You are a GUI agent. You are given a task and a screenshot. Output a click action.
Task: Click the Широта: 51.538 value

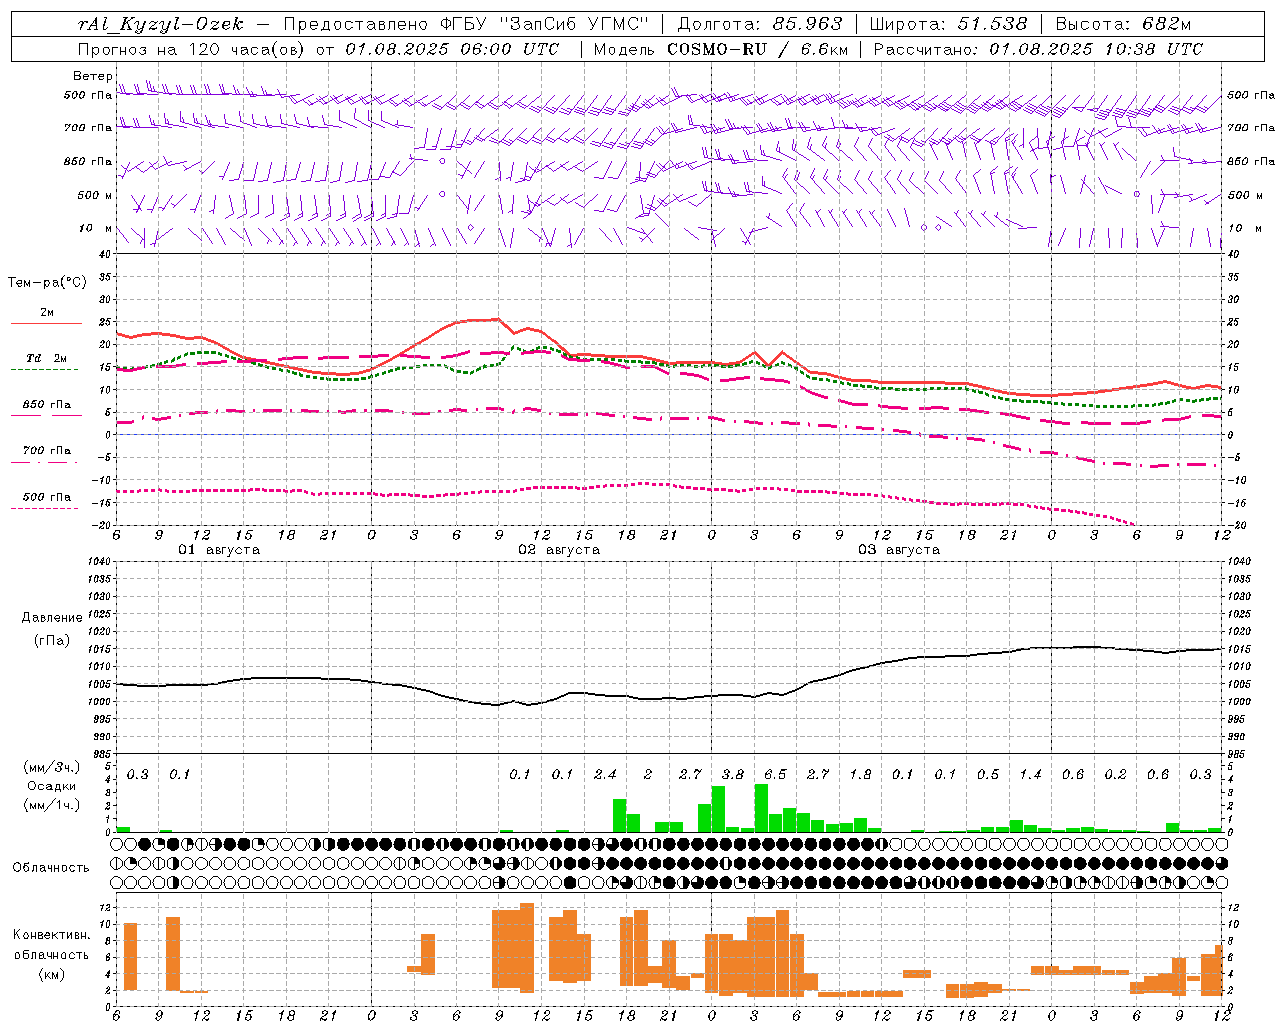point(948,25)
